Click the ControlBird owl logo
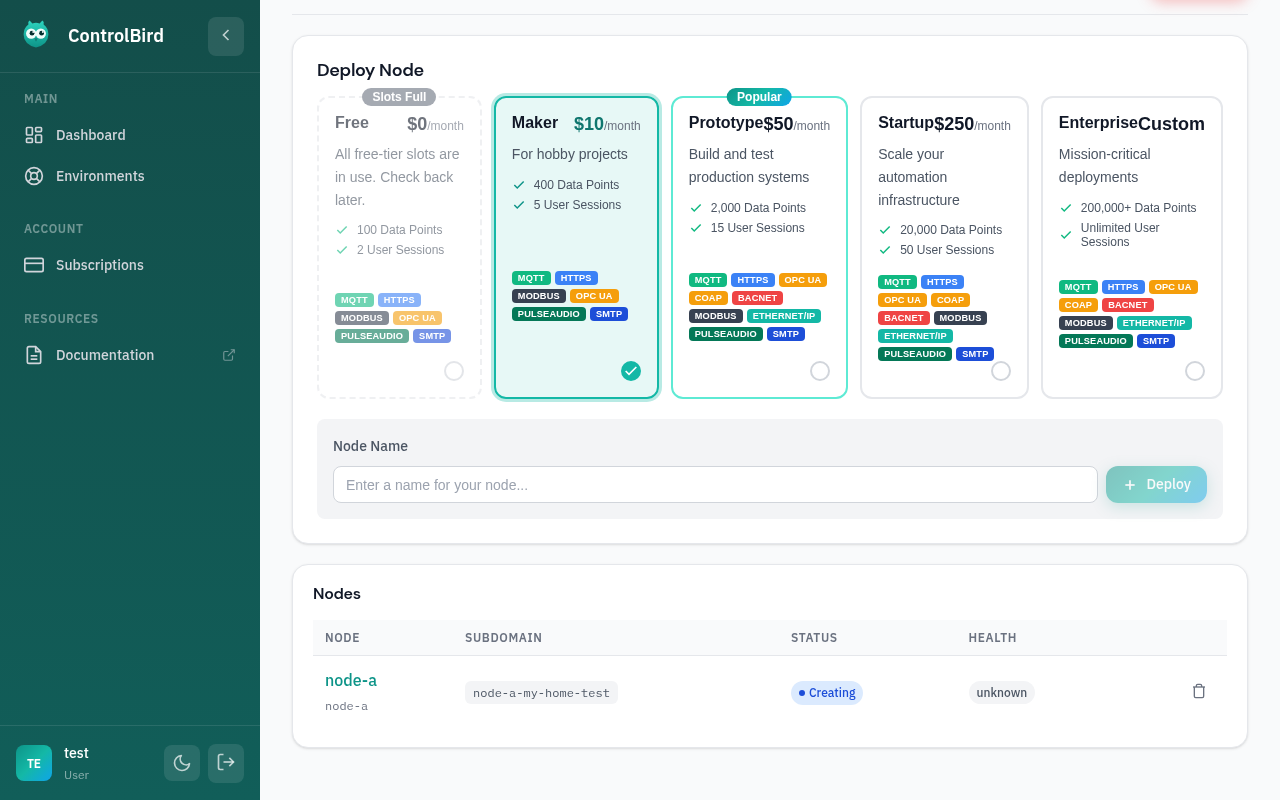This screenshot has width=1280, height=800. tap(36, 34)
